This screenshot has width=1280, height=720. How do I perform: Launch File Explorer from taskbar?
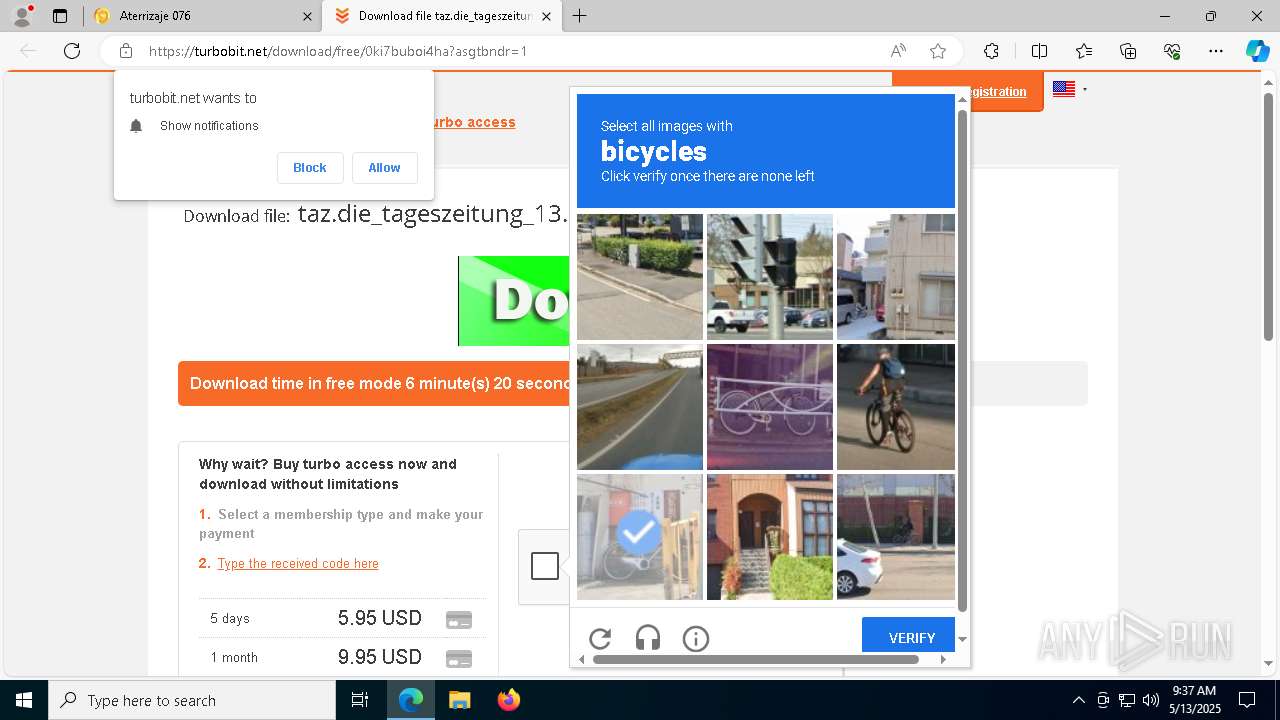[459, 700]
